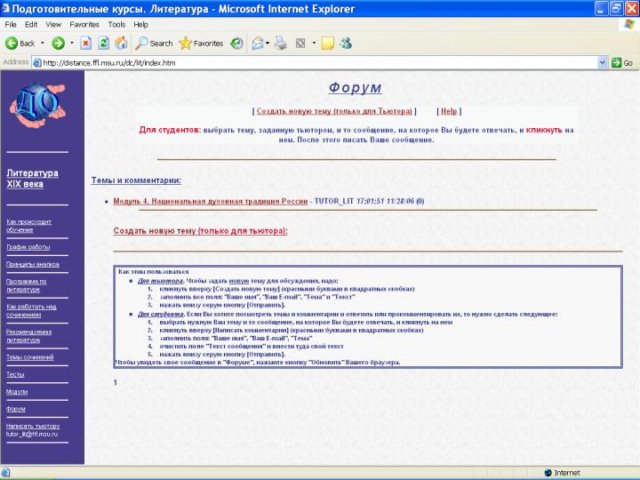Click the Internet zone status icon
640x480 pixels.
[x=548, y=473]
